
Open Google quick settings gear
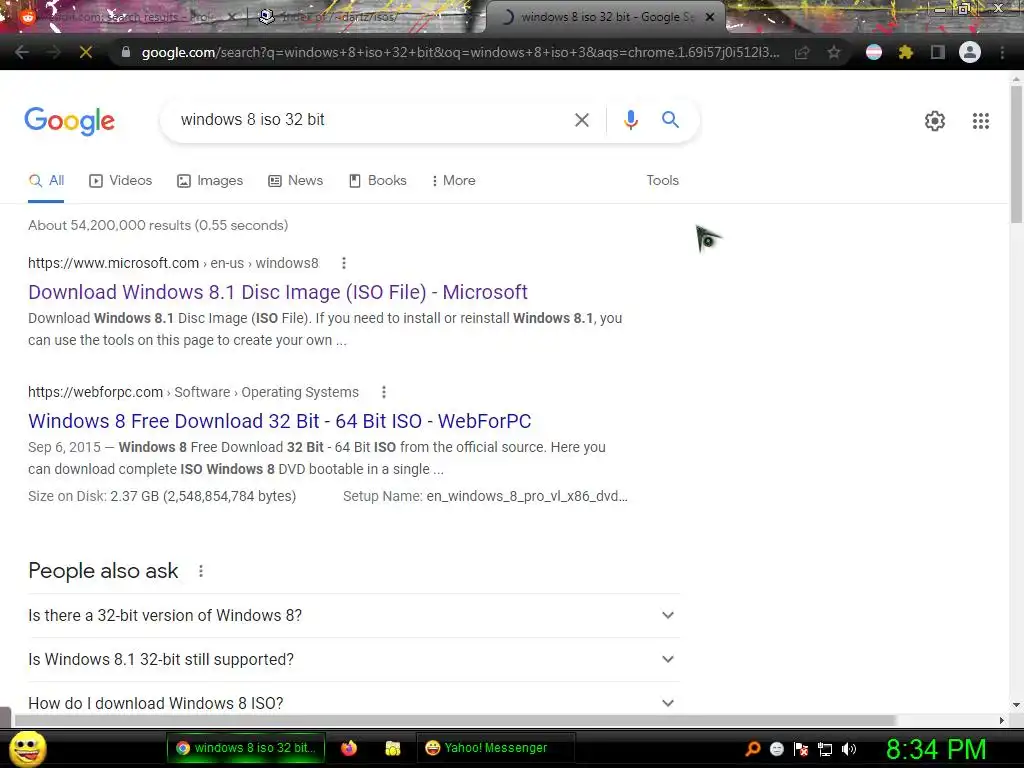[935, 121]
